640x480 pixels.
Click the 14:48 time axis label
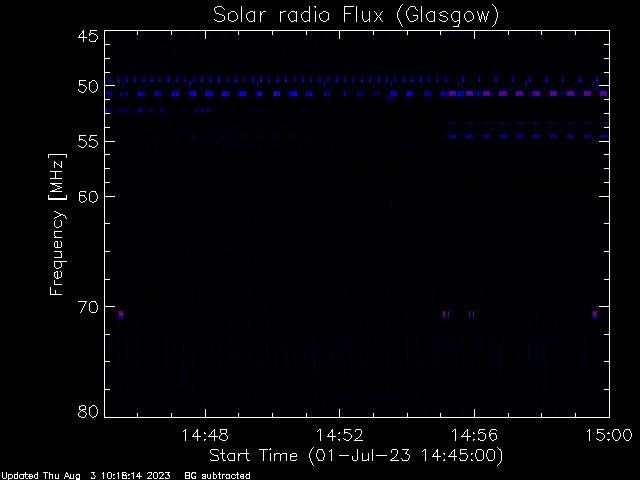point(205,435)
